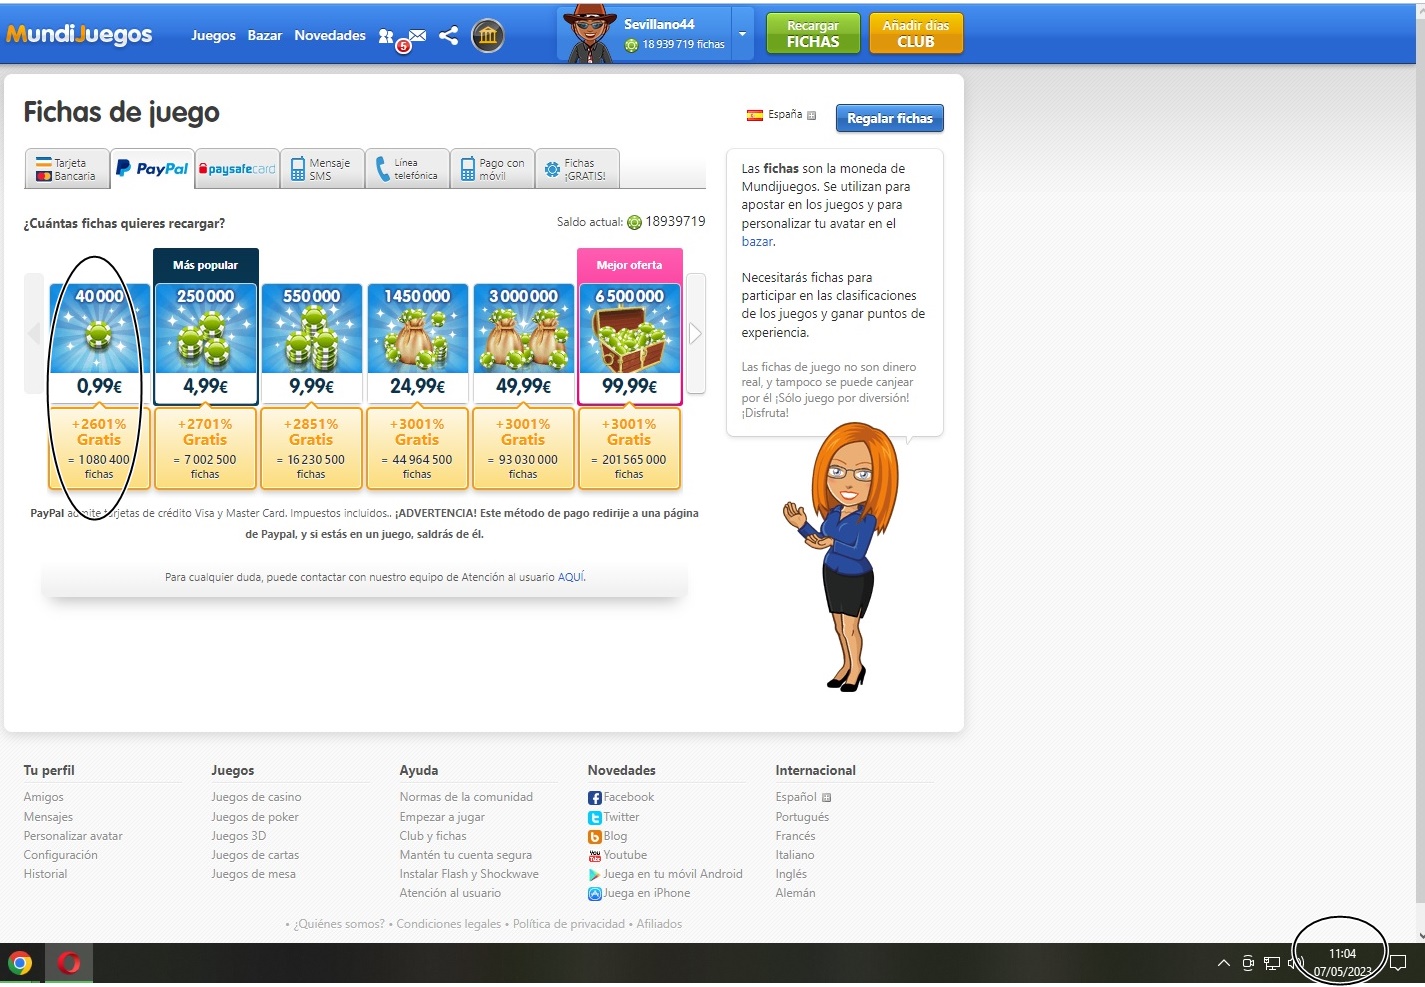Click the taskbar clock showing 11:04
Viewport: 1425px width, 987px height.
1342,963
